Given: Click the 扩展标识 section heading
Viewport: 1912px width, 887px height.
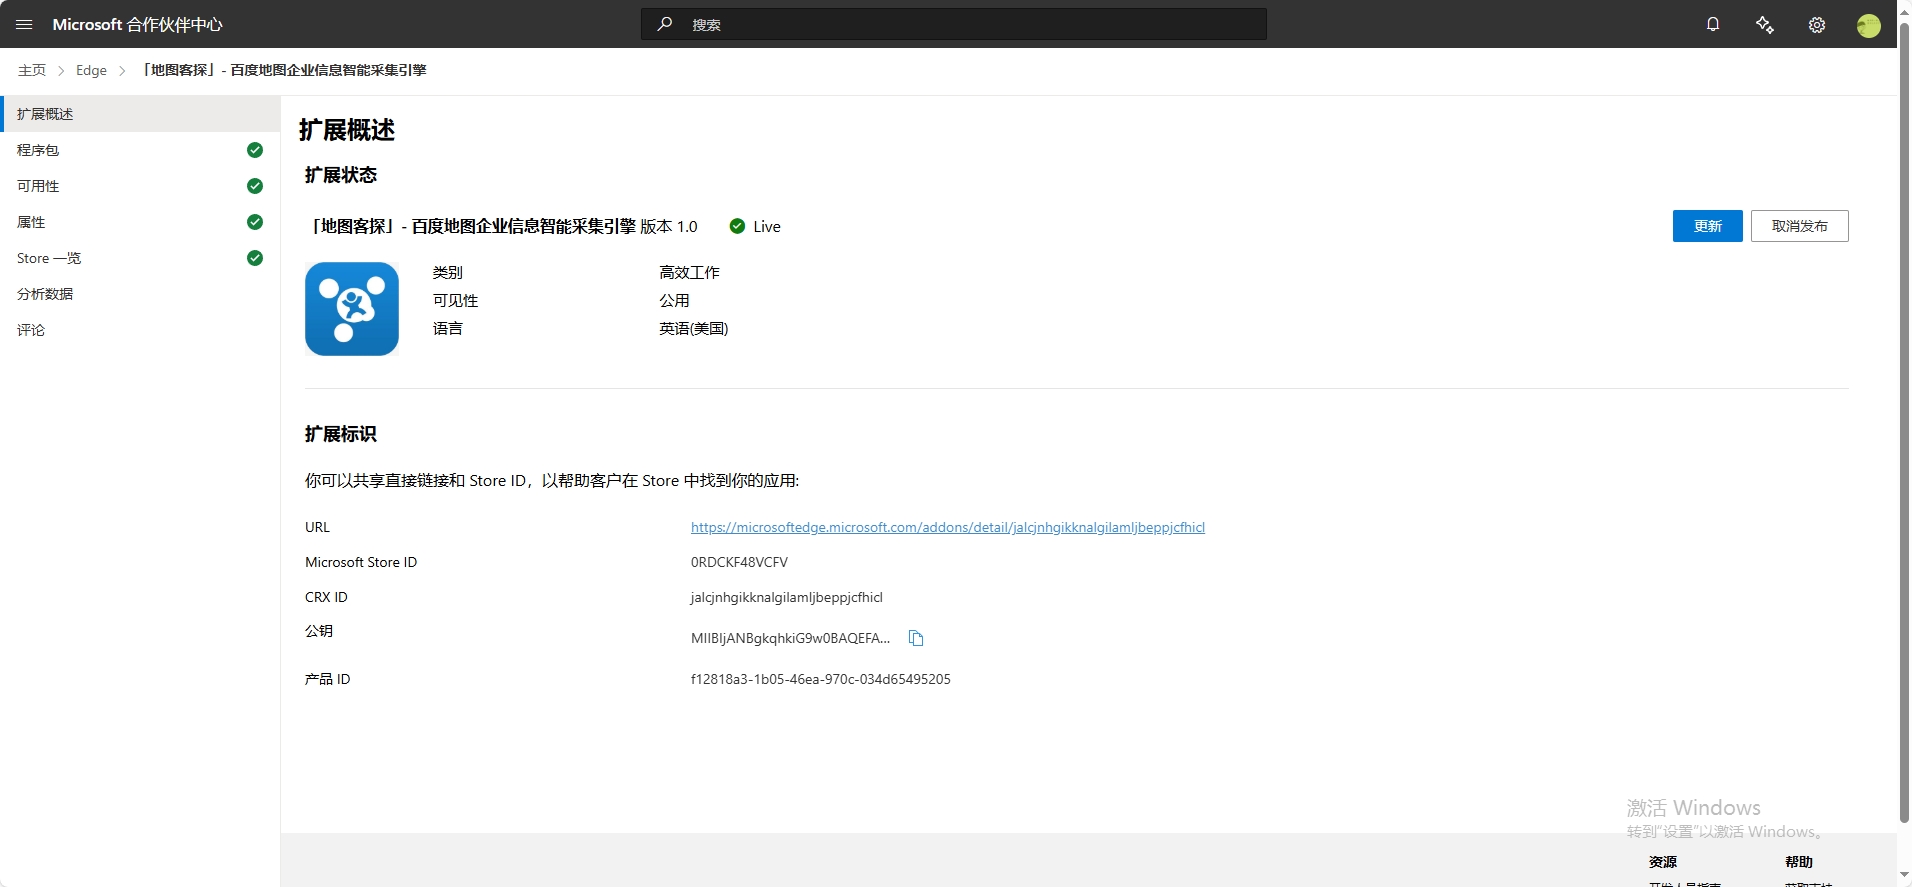Looking at the screenshot, I should [341, 434].
